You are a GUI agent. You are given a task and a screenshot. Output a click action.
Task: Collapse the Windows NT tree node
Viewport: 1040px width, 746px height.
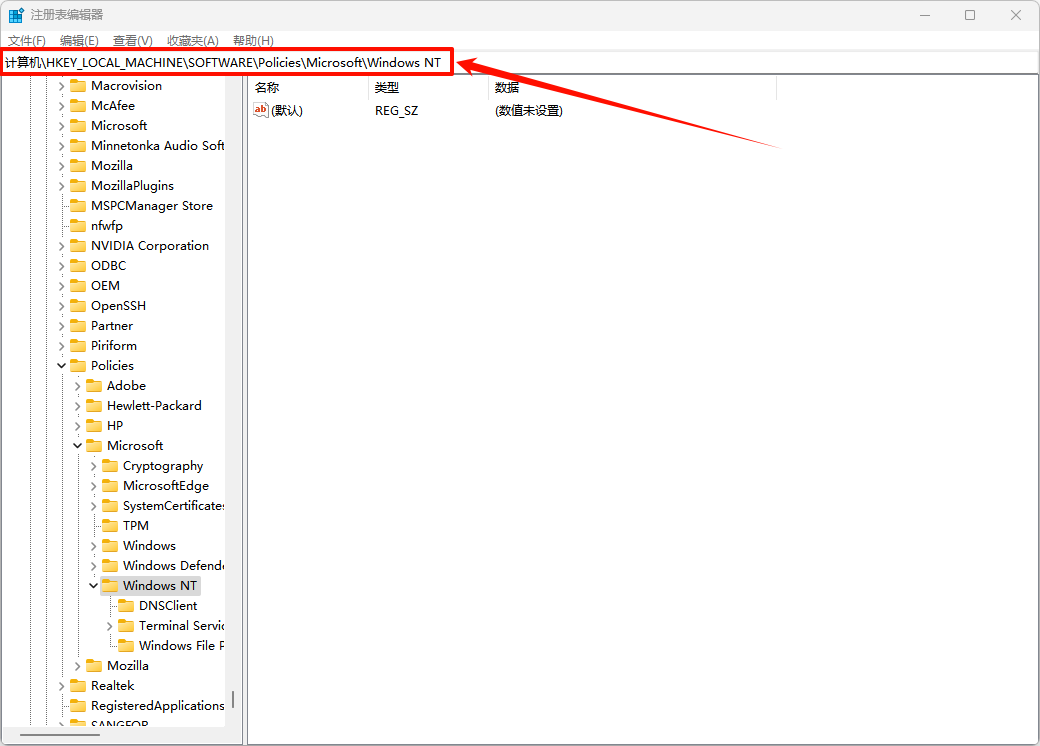[x=94, y=586]
